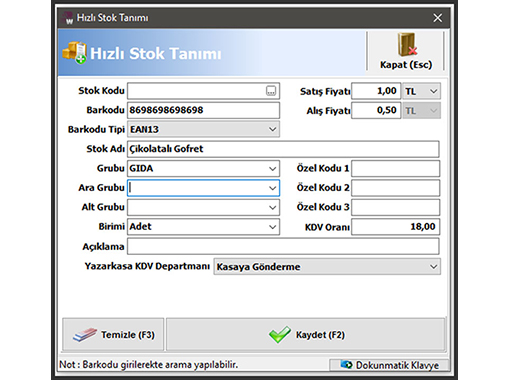
Task: Click the green checkmark on Kaydet
Action: coord(280,334)
